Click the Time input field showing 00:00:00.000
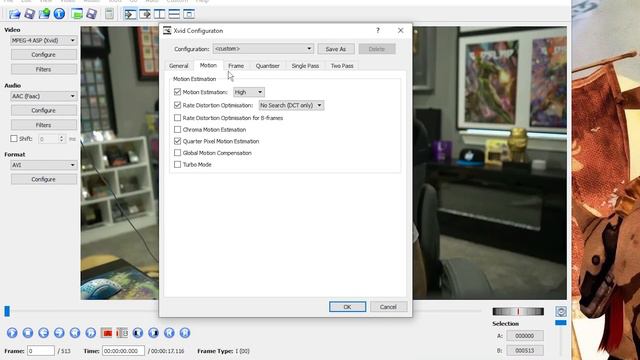Screen dimensions: 640x360 coord(123,351)
